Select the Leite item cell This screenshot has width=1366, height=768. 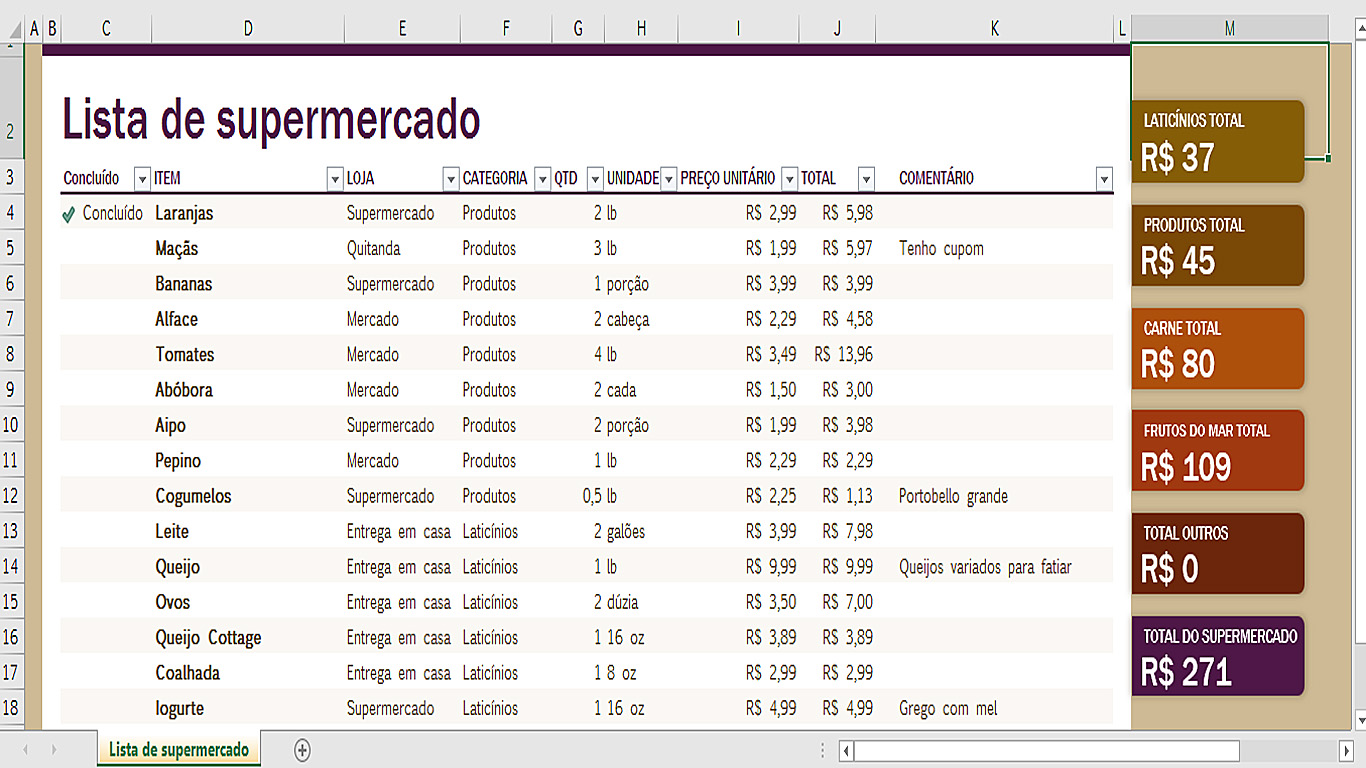pos(248,532)
